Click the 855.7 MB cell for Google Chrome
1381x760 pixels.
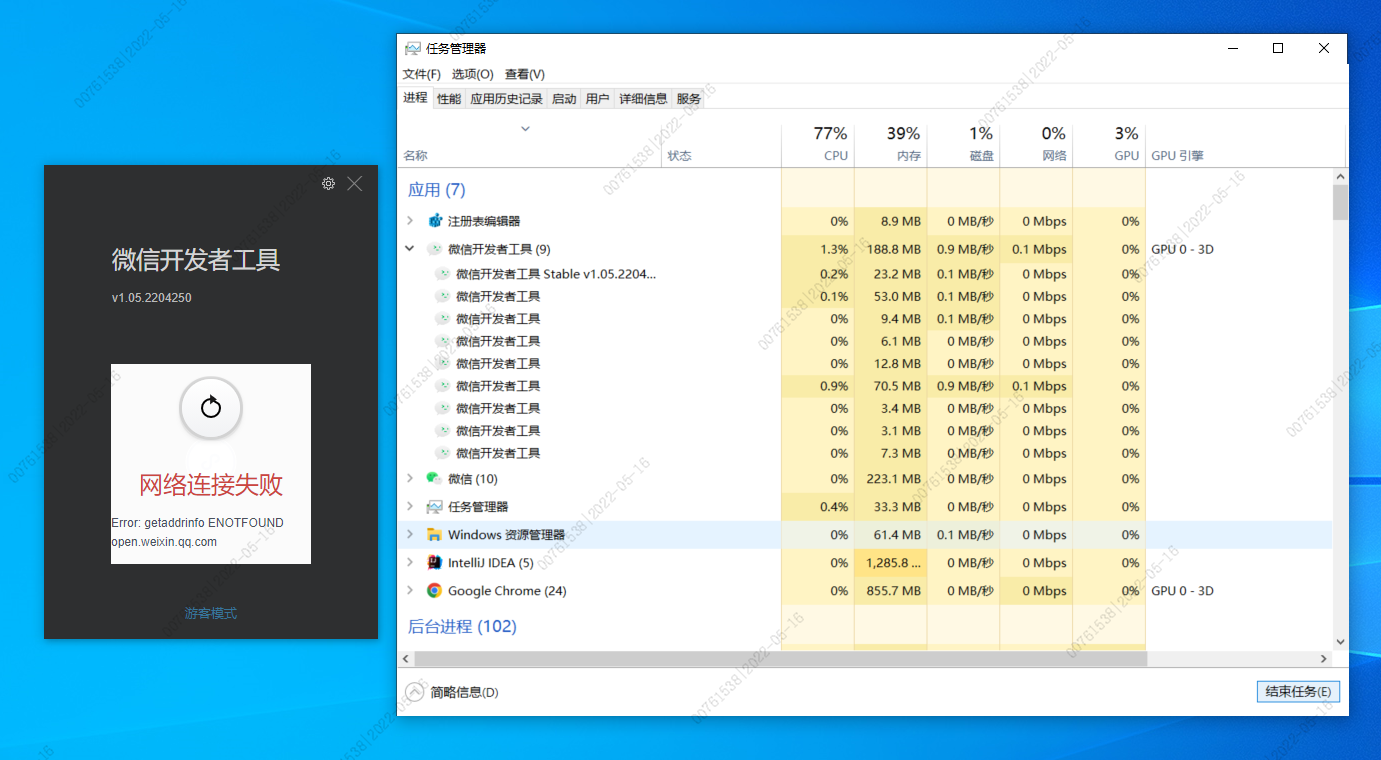891,591
